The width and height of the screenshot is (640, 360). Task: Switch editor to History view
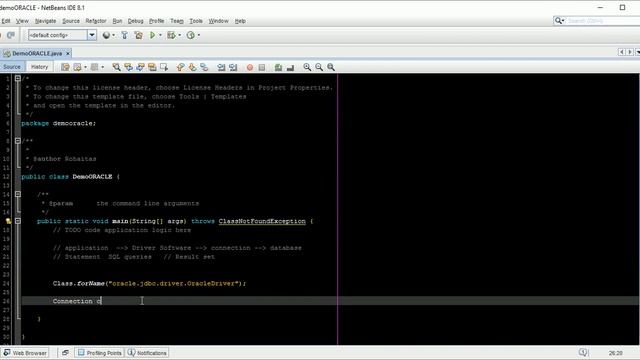[39, 67]
